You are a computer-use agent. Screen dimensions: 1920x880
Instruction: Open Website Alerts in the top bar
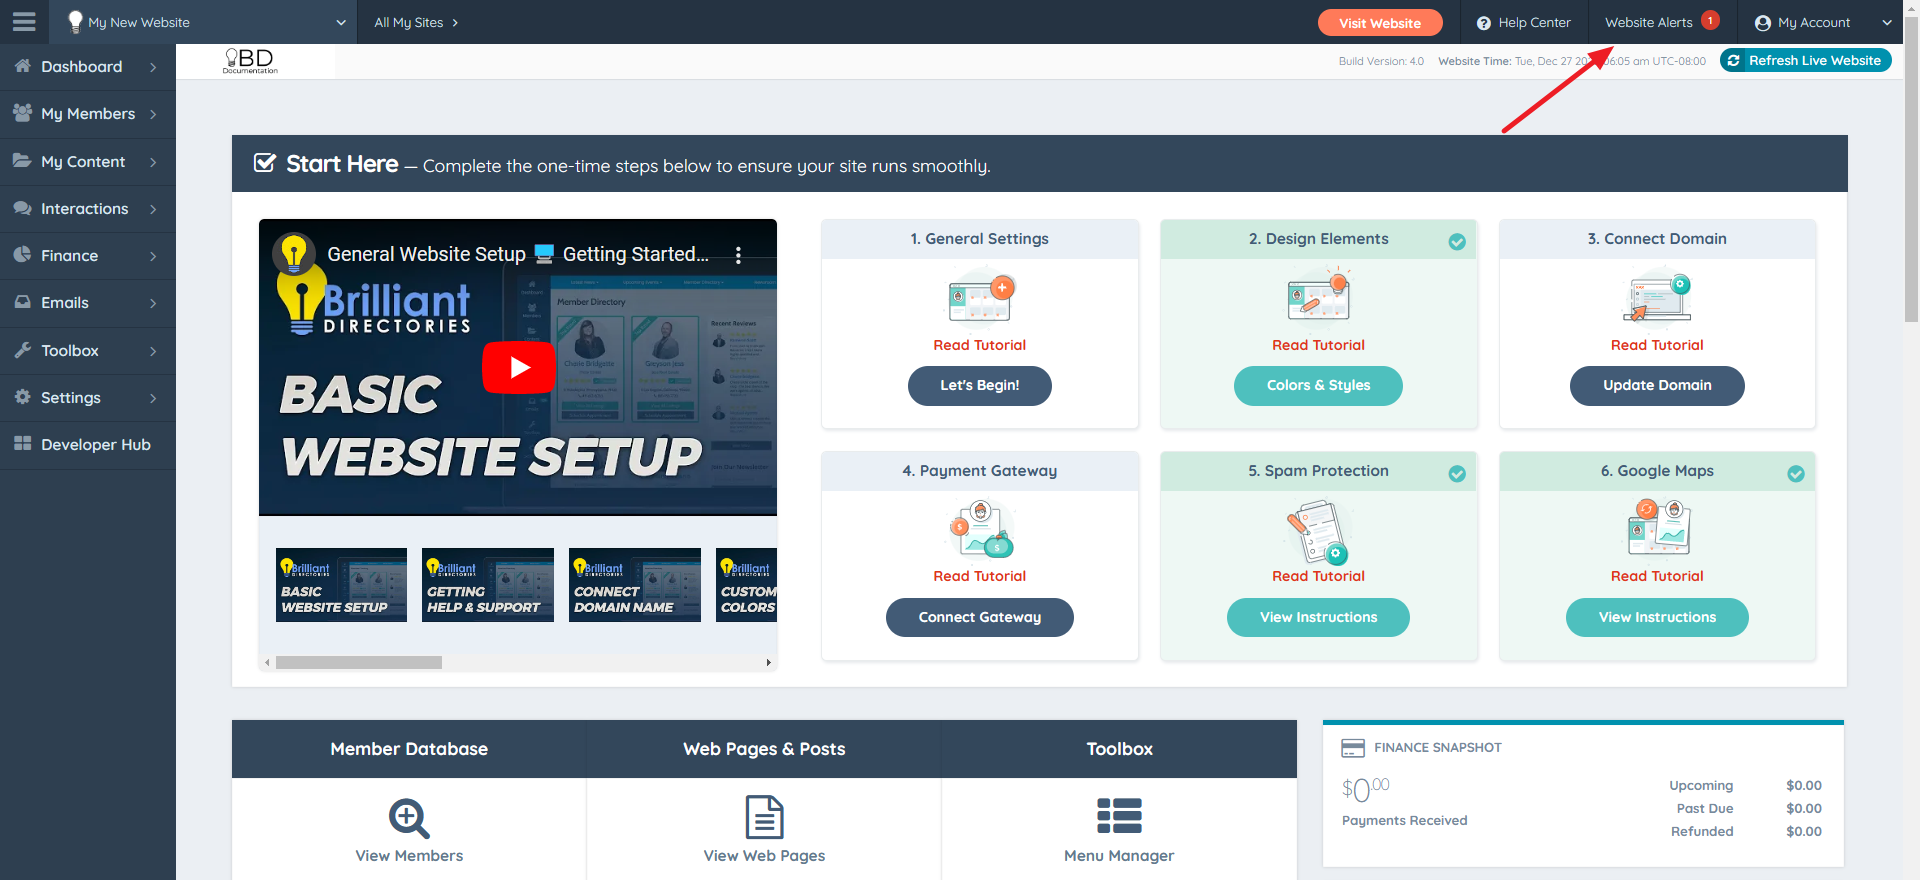tap(1649, 22)
